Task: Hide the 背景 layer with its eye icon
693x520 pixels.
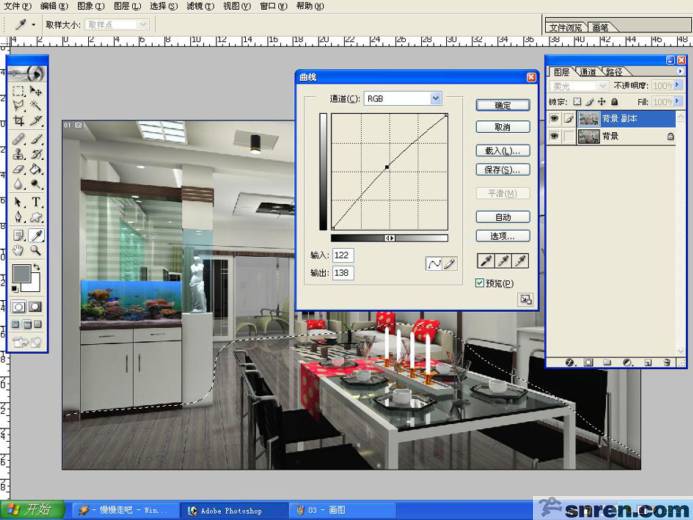Action: coord(554,136)
